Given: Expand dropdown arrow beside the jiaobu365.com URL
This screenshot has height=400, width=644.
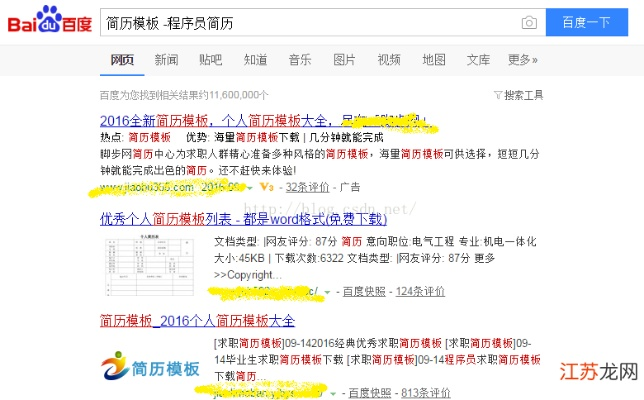Looking at the screenshot, I should tap(250, 188).
